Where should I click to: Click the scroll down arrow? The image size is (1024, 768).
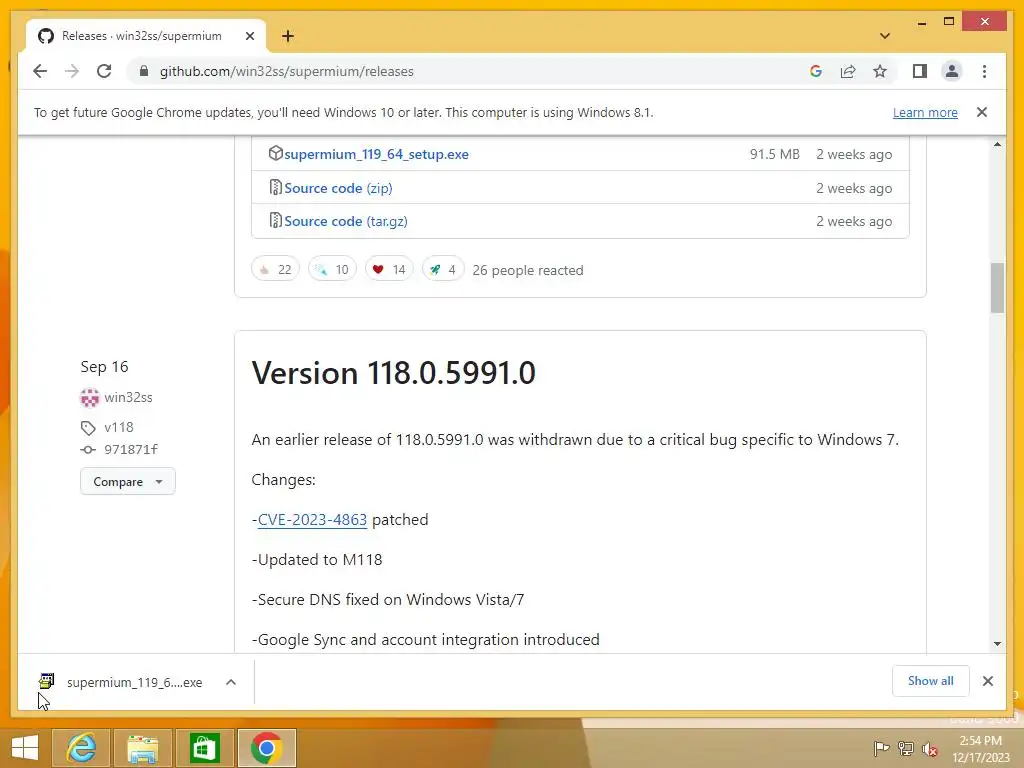pos(997,643)
